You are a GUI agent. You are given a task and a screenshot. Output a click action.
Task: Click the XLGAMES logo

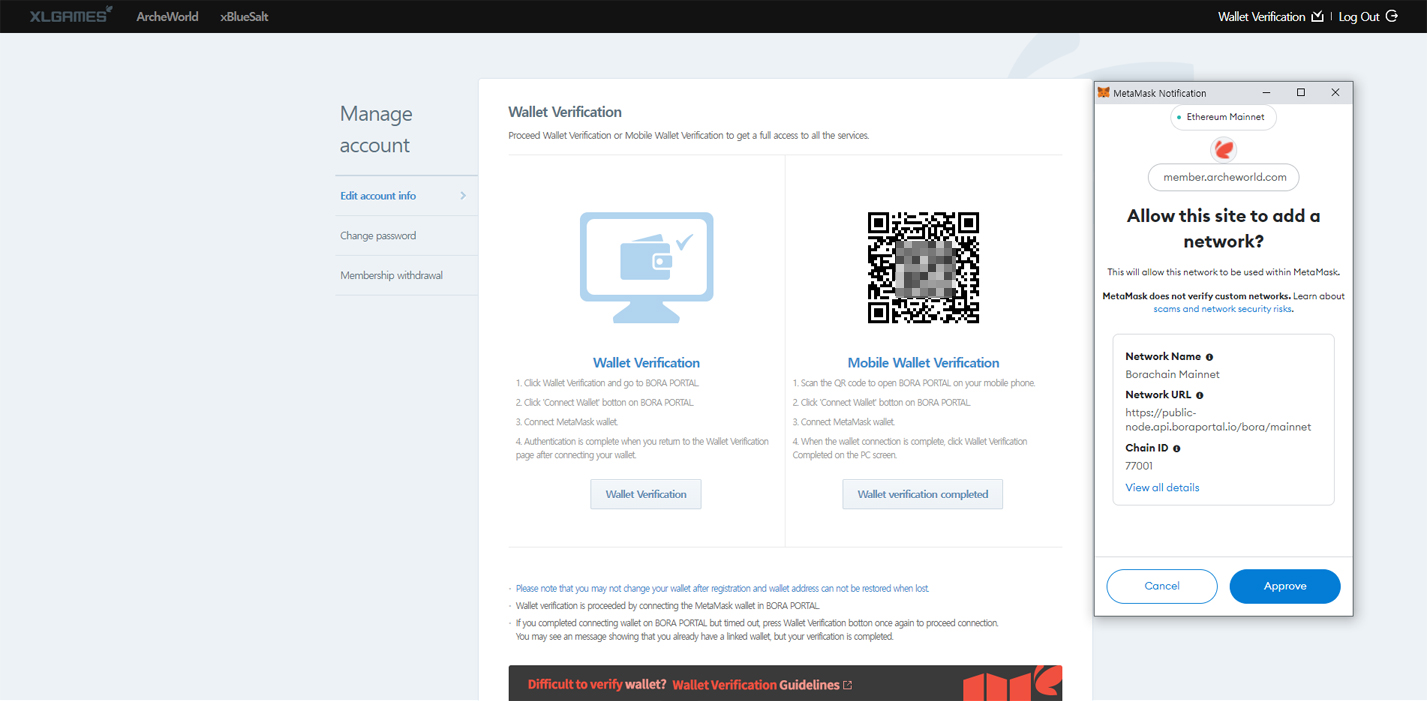(x=70, y=15)
